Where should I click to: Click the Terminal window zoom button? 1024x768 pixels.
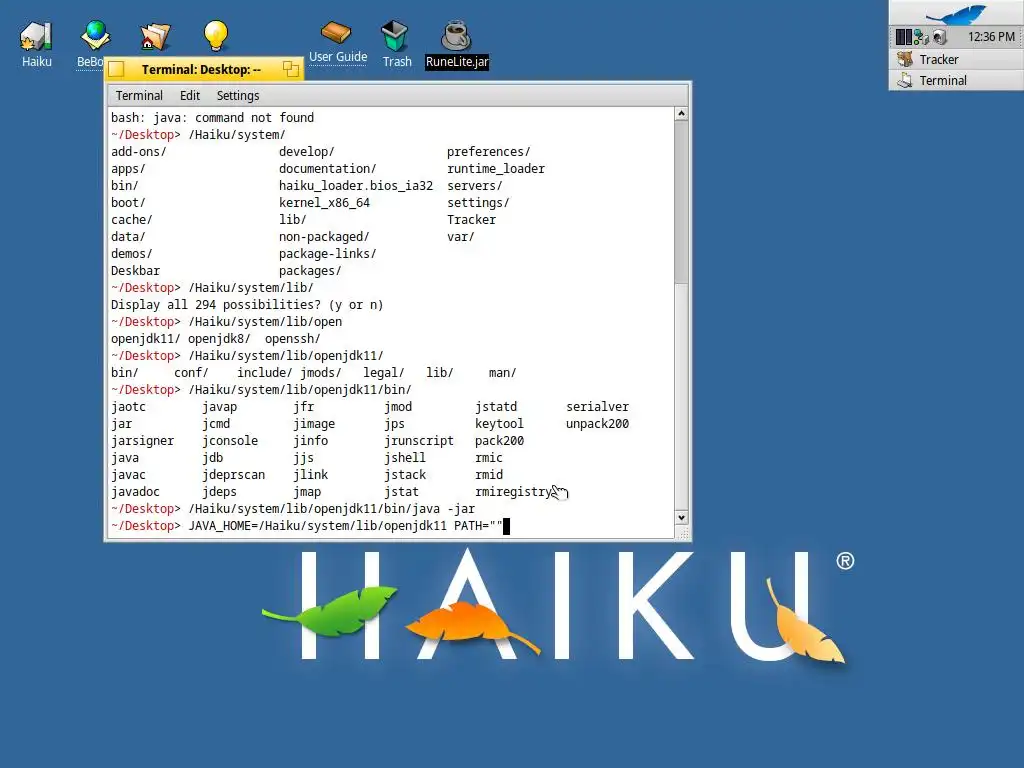click(291, 69)
